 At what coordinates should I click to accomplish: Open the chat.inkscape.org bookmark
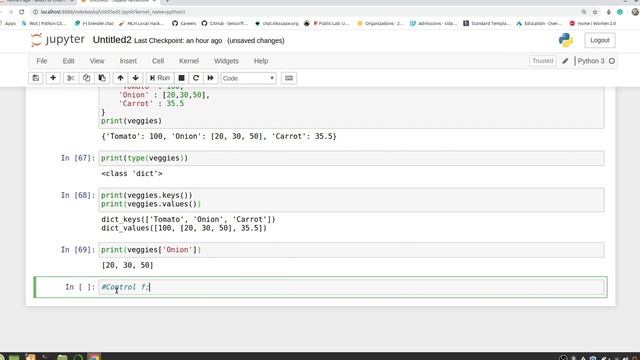coord(276,23)
